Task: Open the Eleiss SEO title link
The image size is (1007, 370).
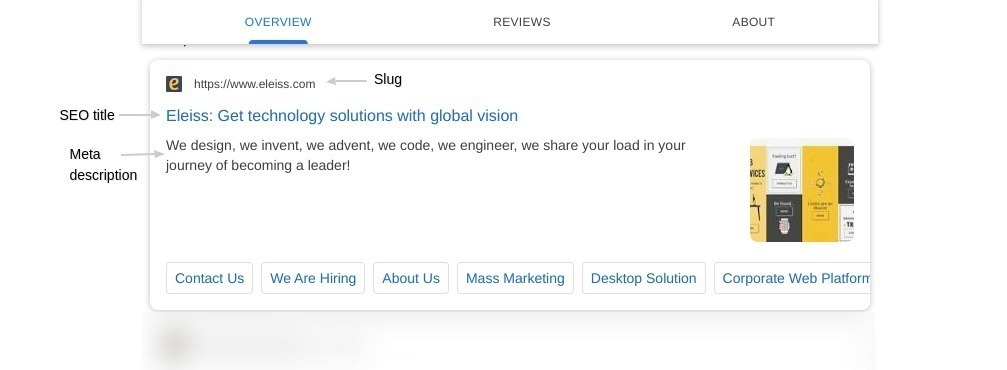Action: click(x=342, y=116)
